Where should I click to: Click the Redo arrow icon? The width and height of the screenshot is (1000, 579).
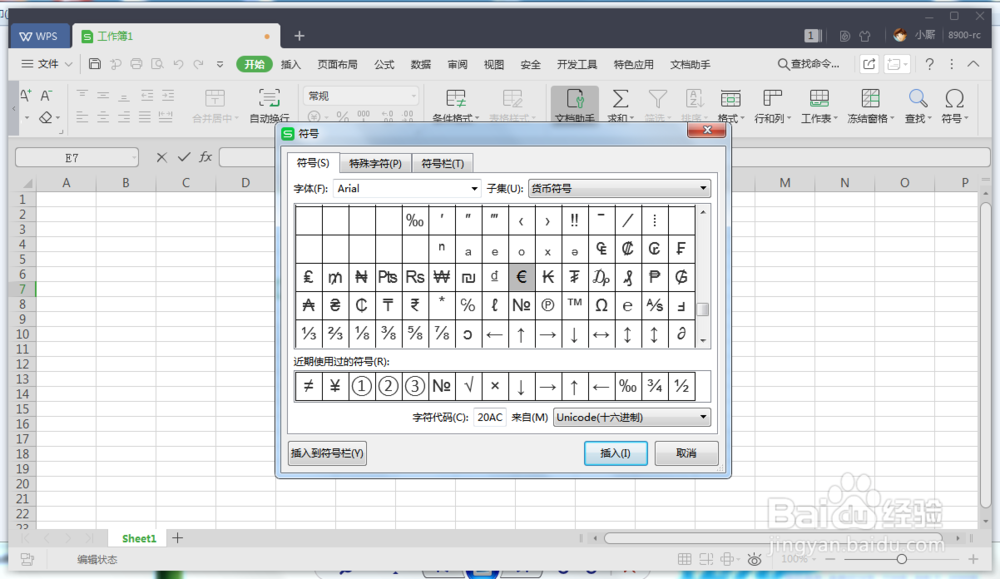(x=198, y=64)
